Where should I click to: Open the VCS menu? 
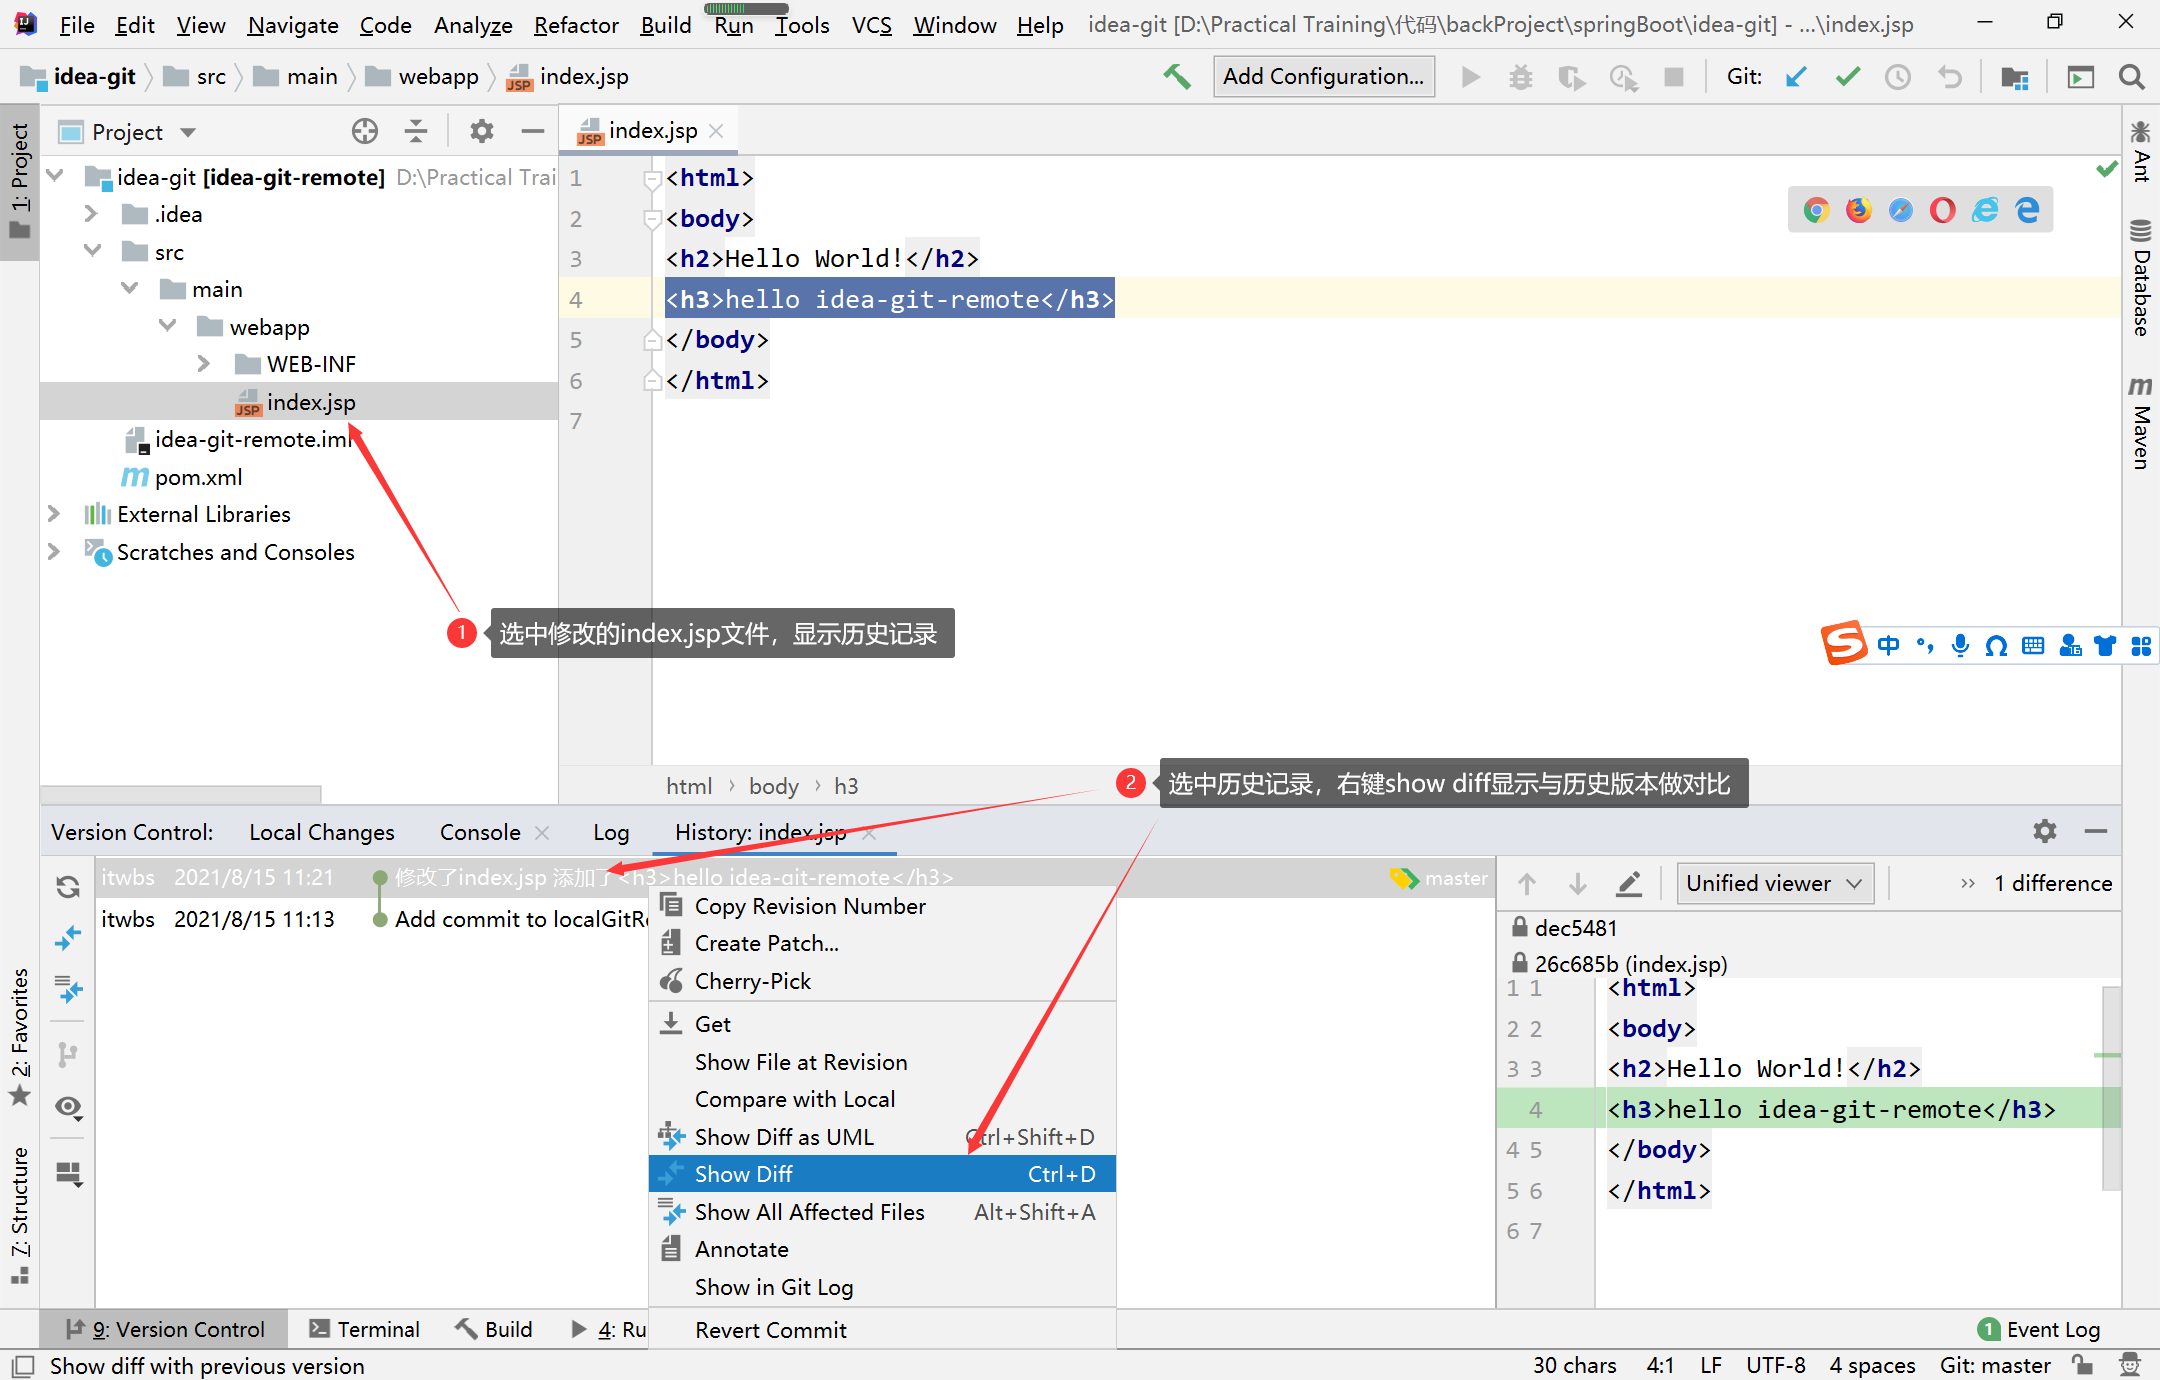coord(871,25)
